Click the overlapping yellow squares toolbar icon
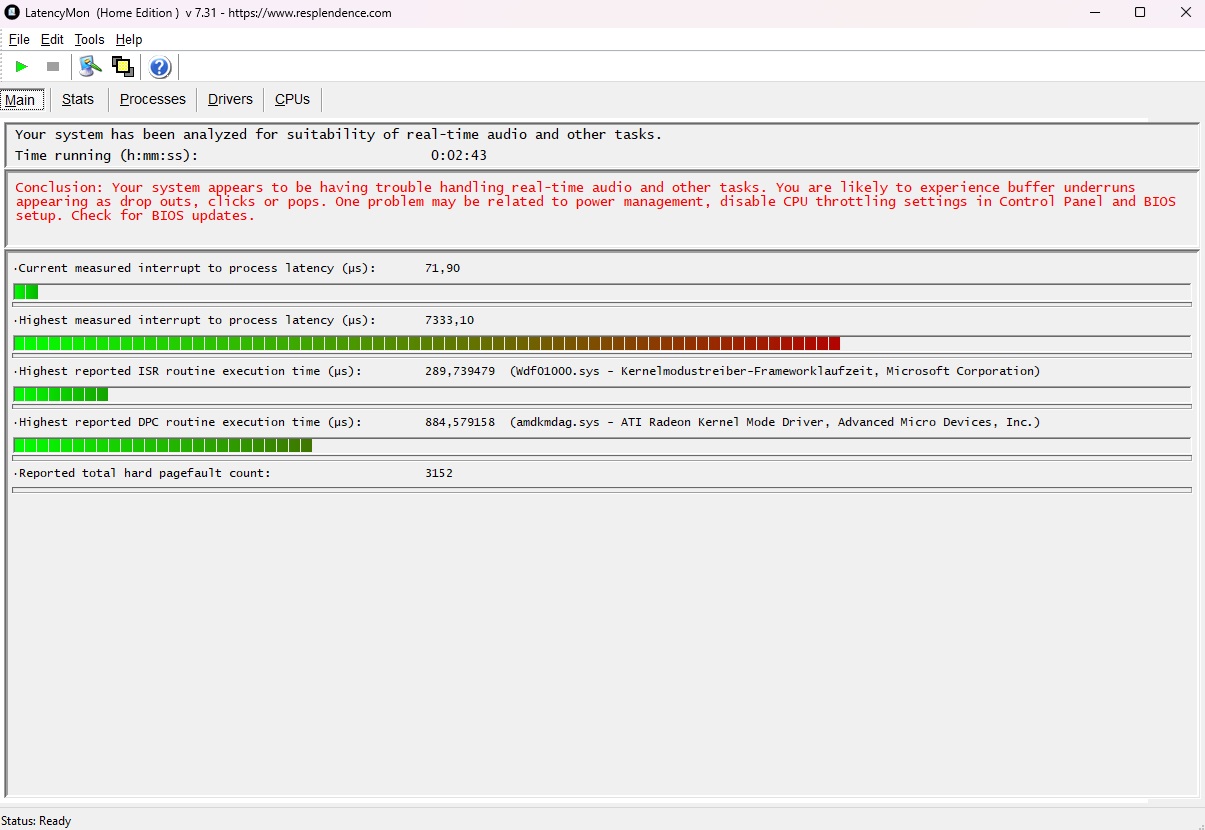 [x=123, y=67]
